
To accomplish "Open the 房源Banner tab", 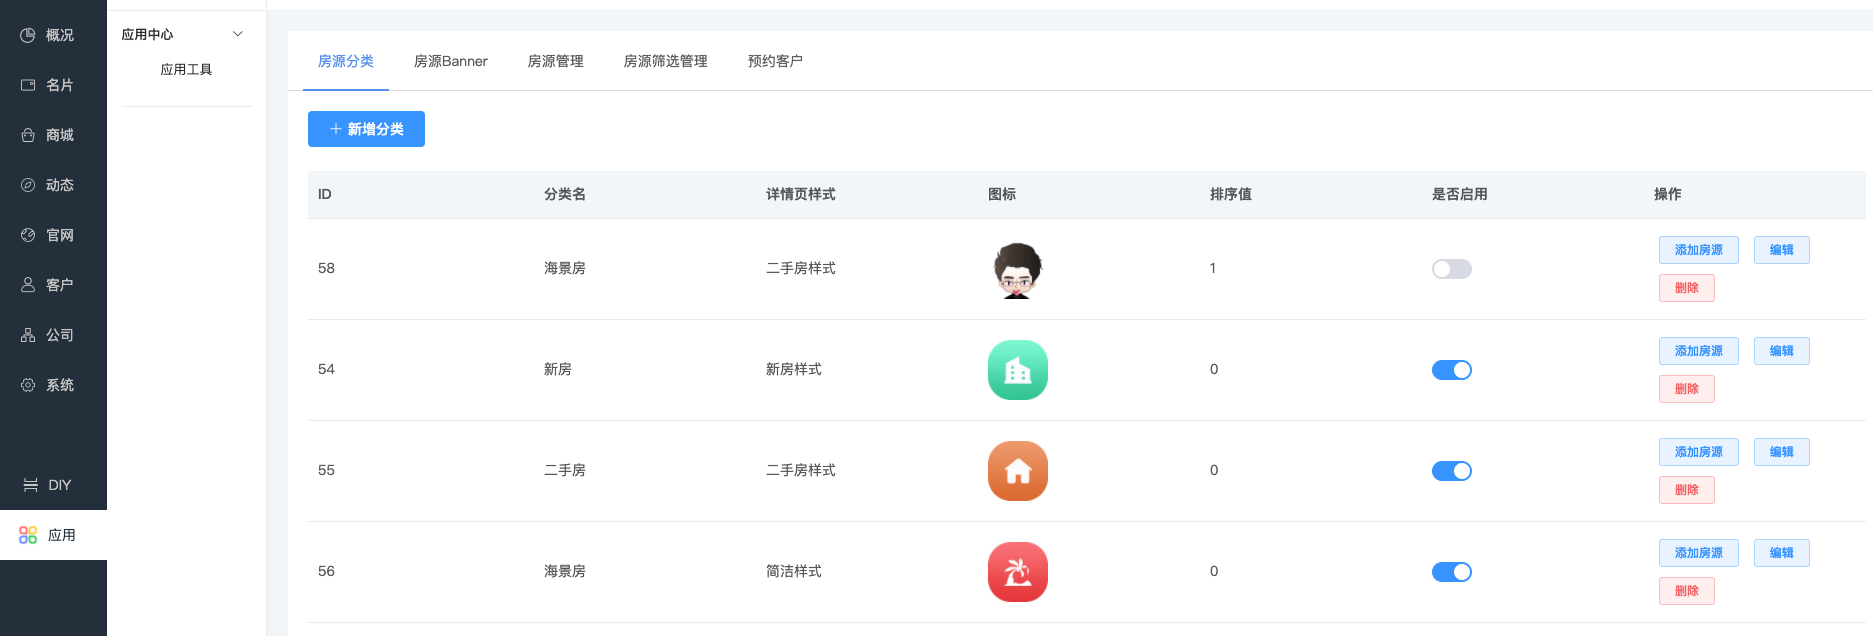I will point(451,61).
